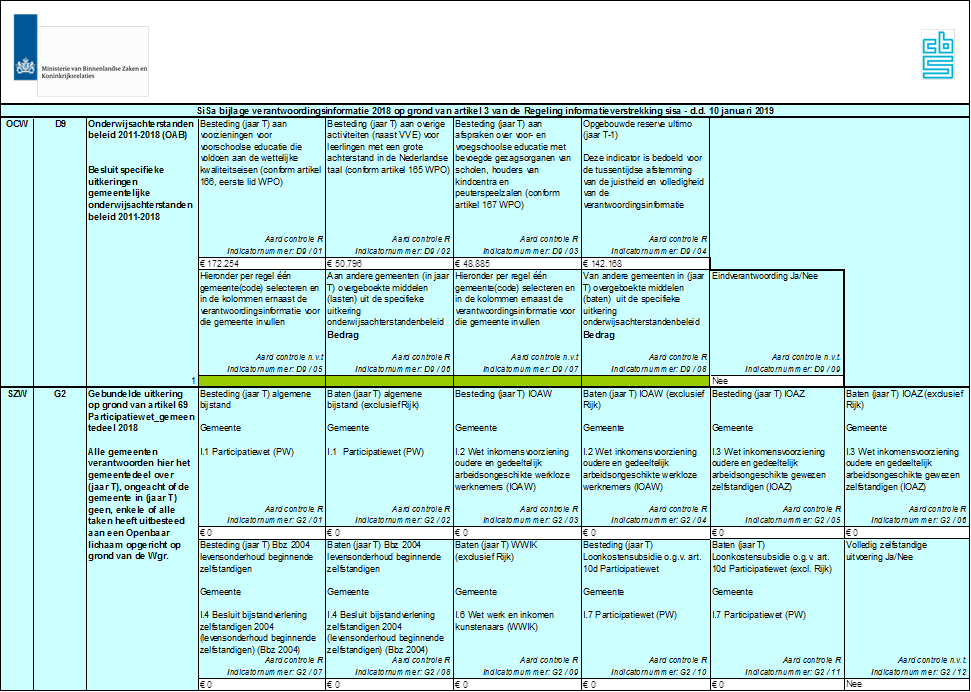The width and height of the screenshot is (971, 692).
Task: Open the Eindverantwoording Ja/Nee value cell showing Nee
Action: [x=776, y=381]
